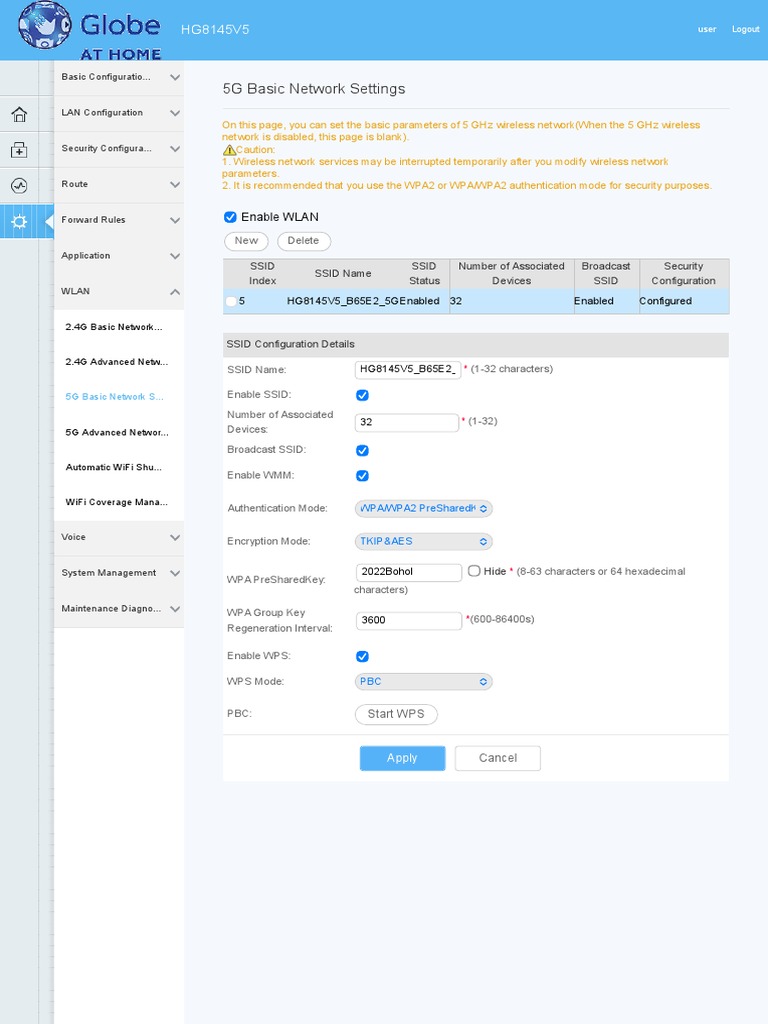The height and width of the screenshot is (1024, 768).
Task: Open the medical kit diagnostics icon
Action: 19,150
